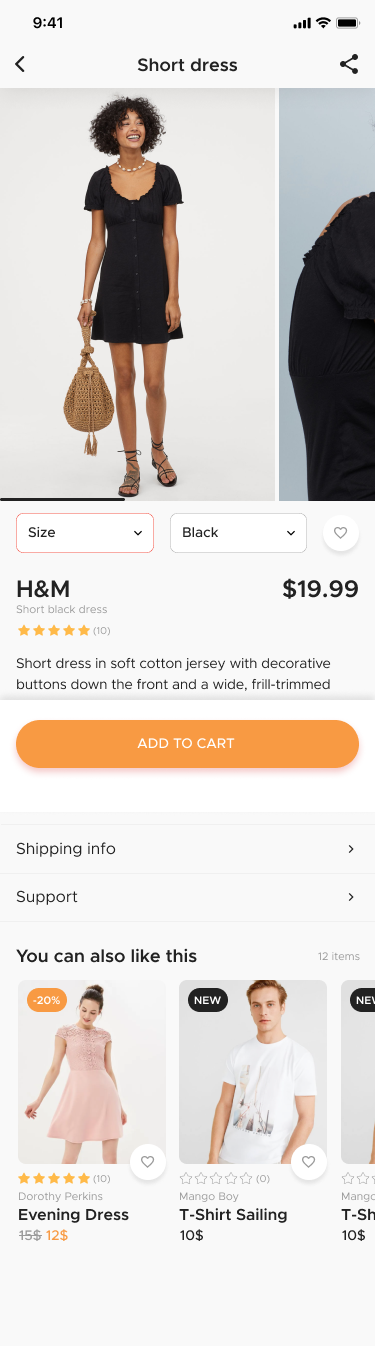Toggle favorite on Evening Dress card
375x1346 pixels.
tap(148, 1162)
